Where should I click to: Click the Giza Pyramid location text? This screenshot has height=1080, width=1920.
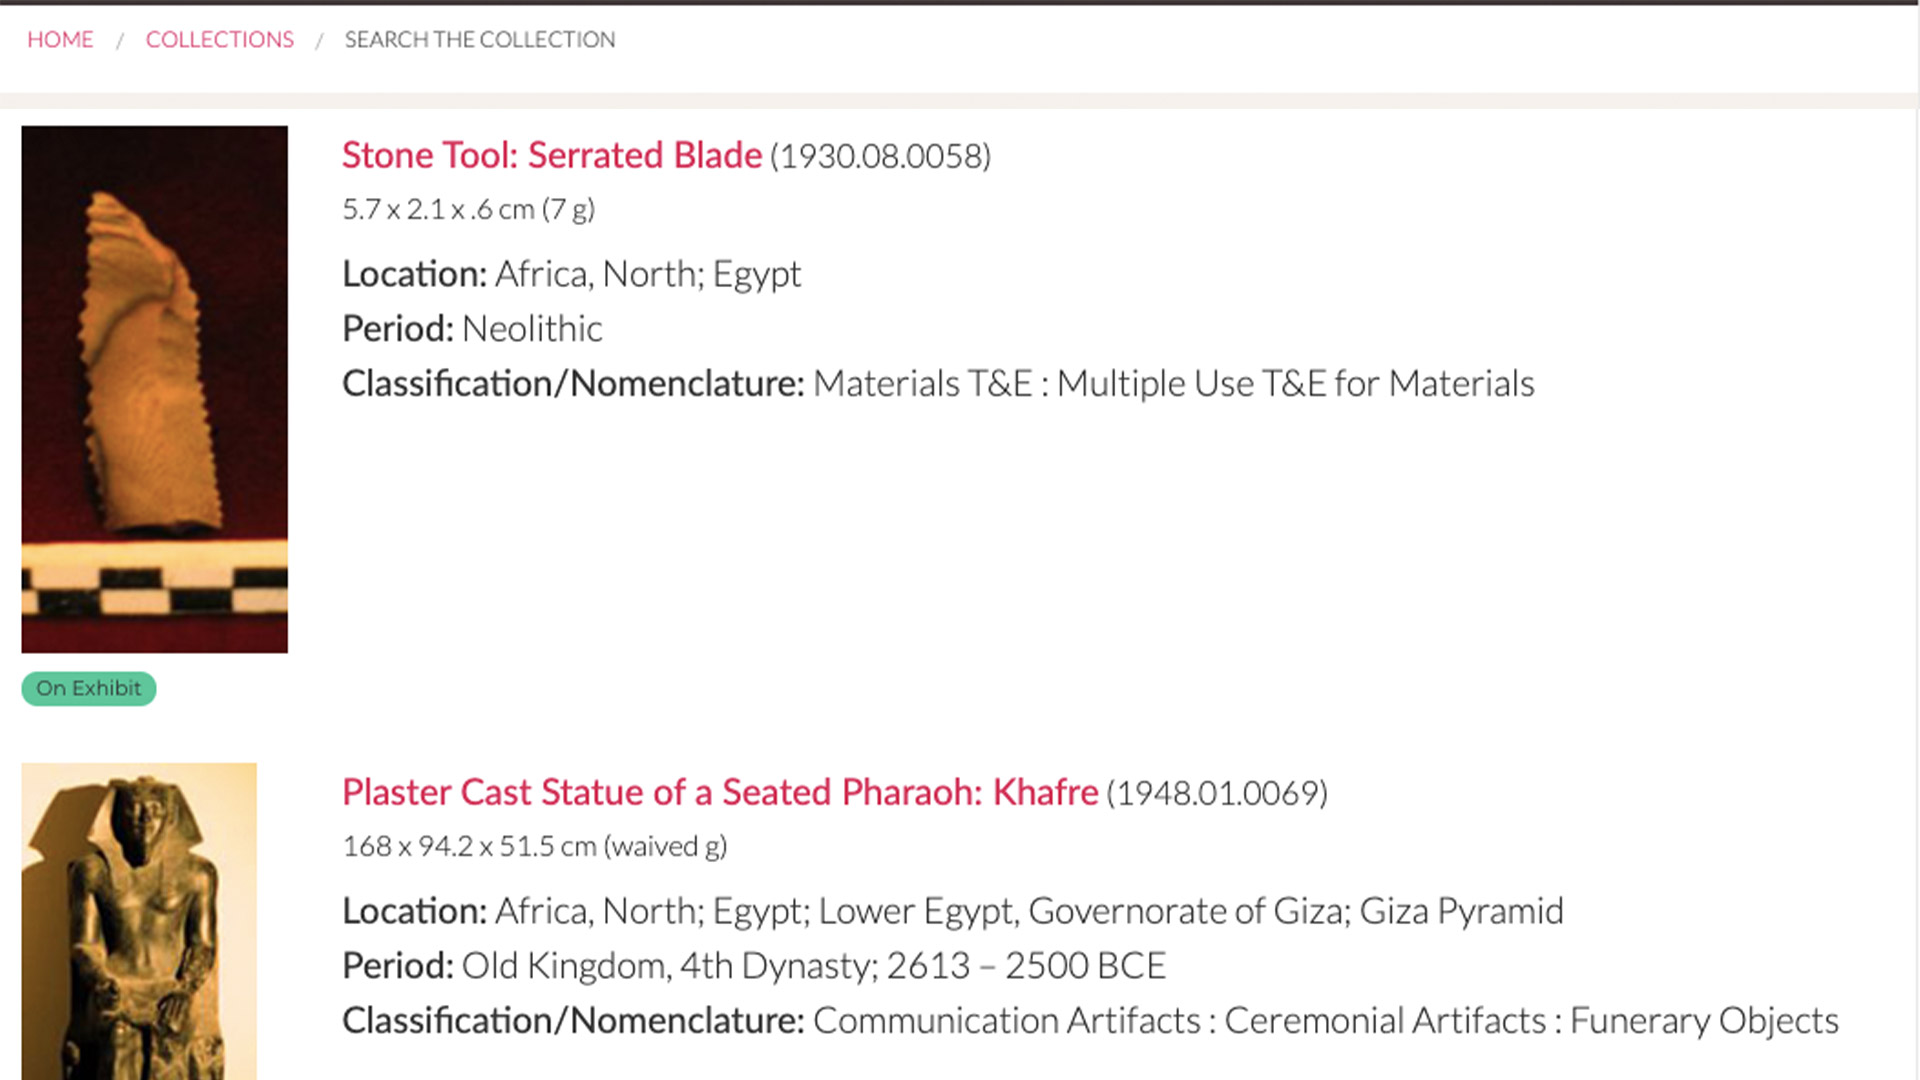pos(1461,911)
